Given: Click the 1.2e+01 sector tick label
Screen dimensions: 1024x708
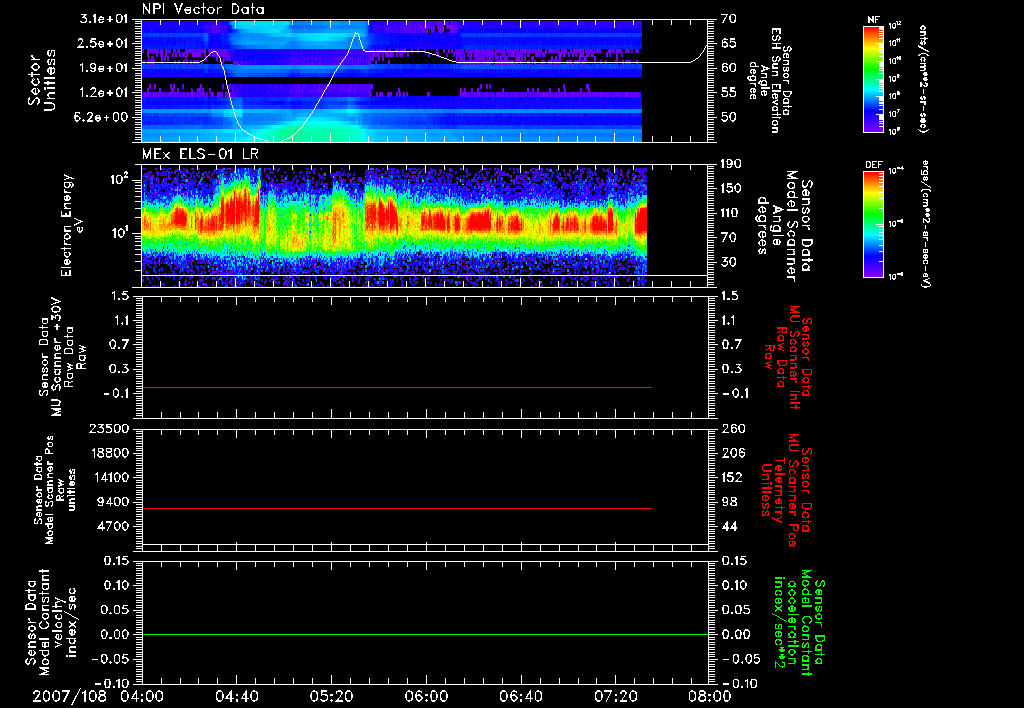Looking at the screenshot, I should click(106, 93).
